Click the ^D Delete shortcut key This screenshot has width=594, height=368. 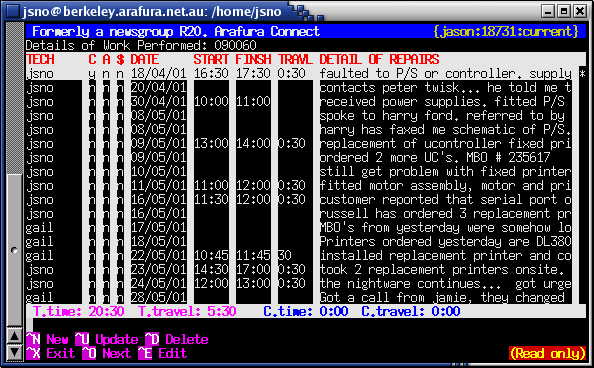[x=177, y=339]
